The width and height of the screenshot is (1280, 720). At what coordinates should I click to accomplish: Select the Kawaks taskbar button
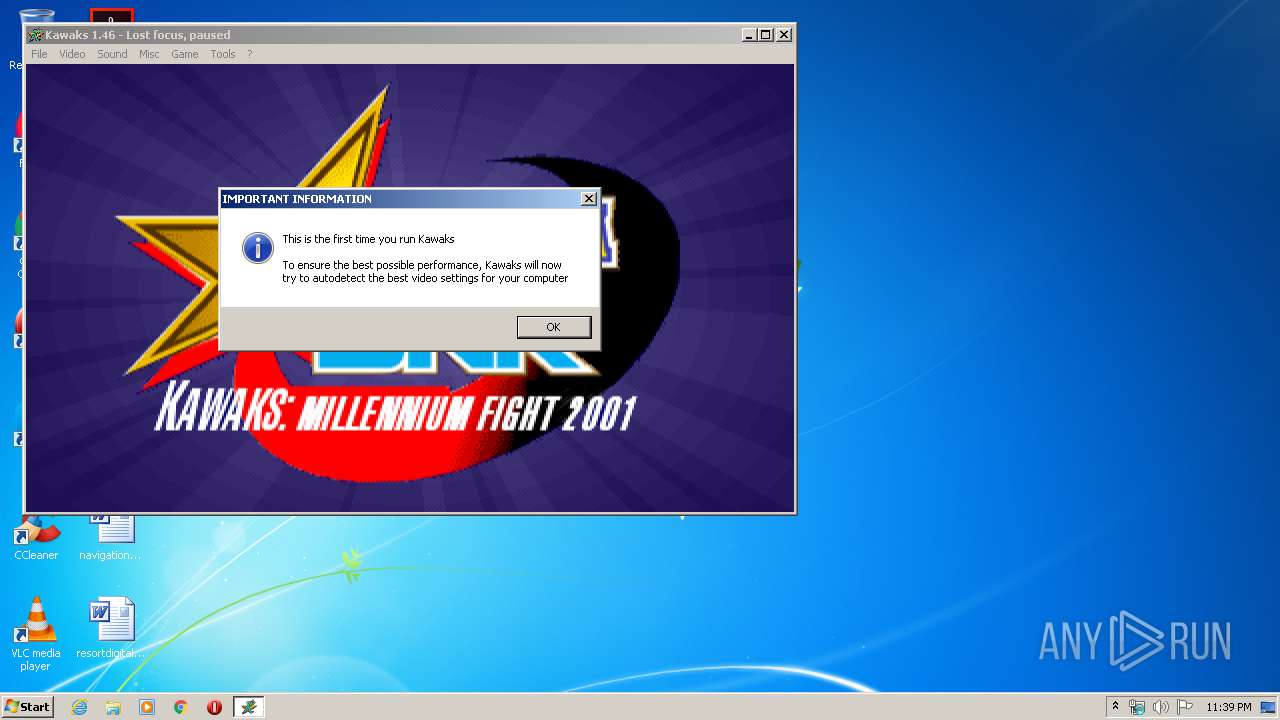249,707
